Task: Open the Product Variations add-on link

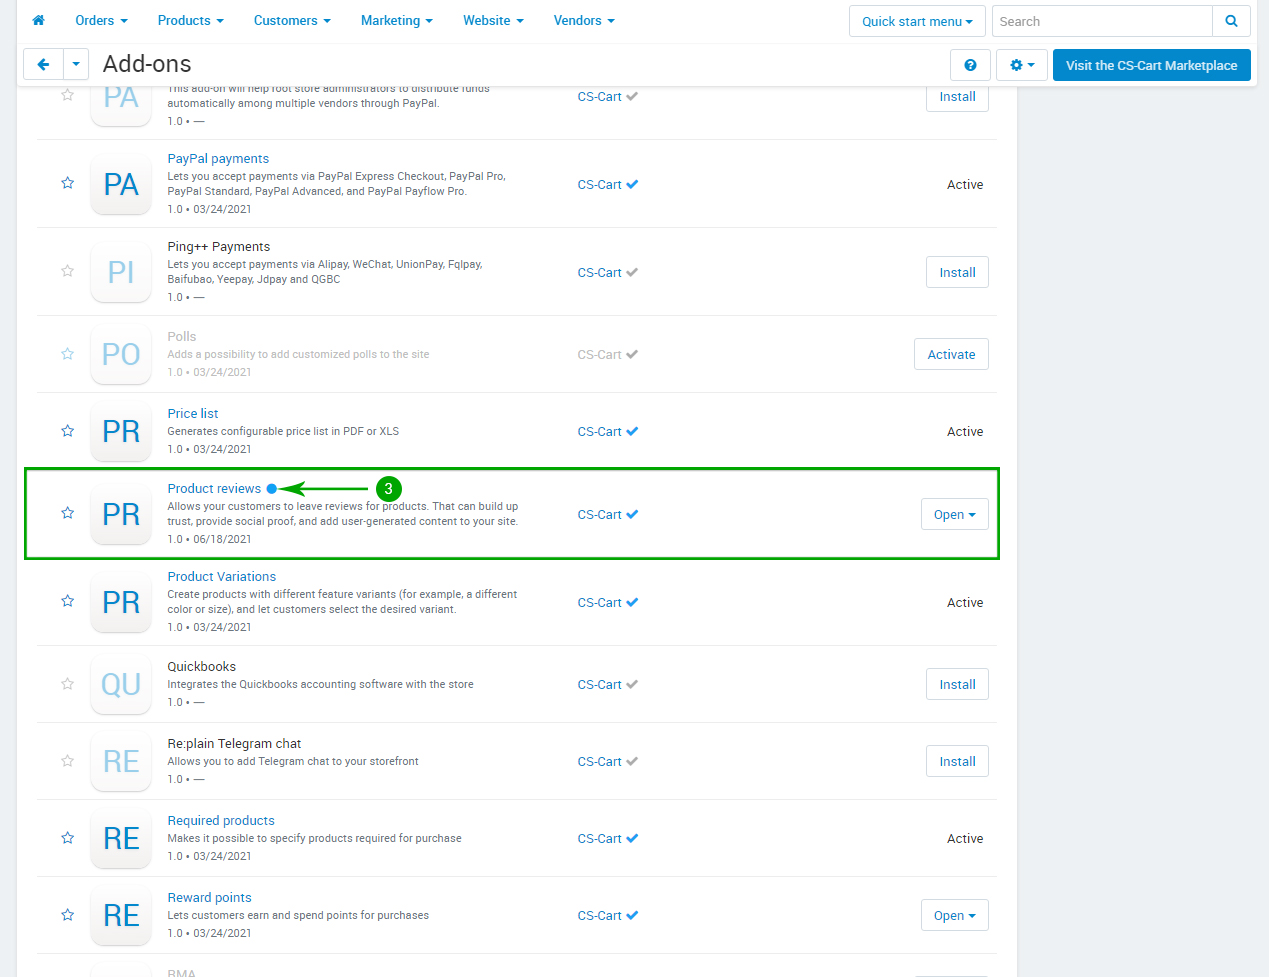Action: click(221, 577)
